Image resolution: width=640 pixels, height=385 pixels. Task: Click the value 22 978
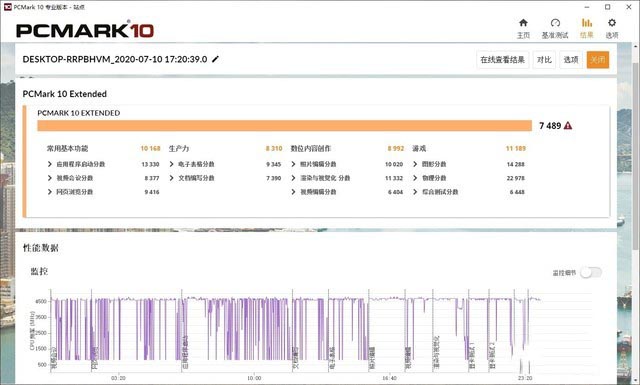516,178
